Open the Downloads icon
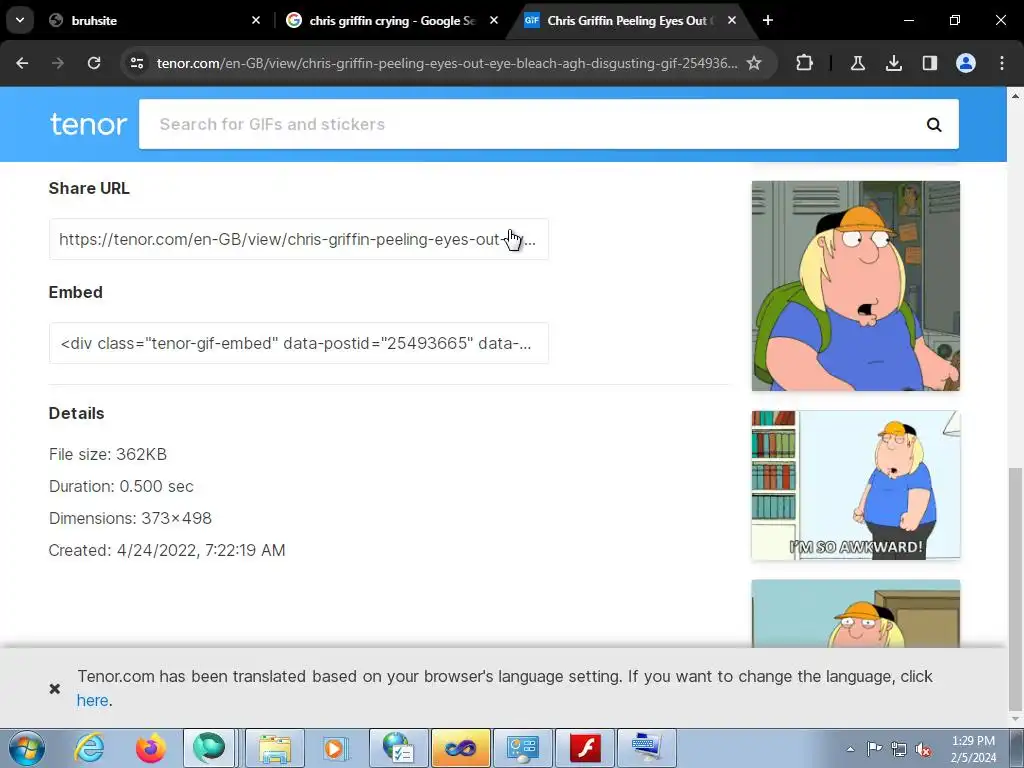The image size is (1024, 768). click(x=894, y=63)
